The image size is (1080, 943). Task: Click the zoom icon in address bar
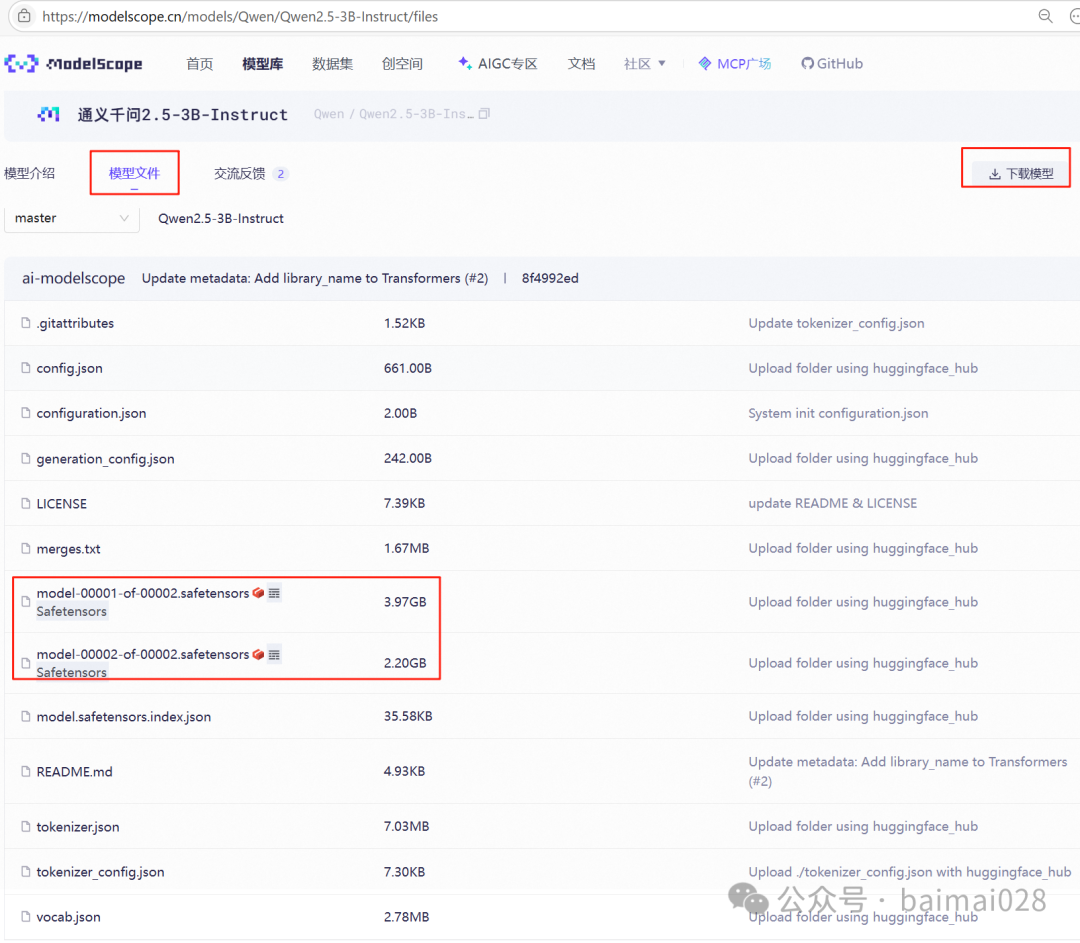click(1046, 16)
